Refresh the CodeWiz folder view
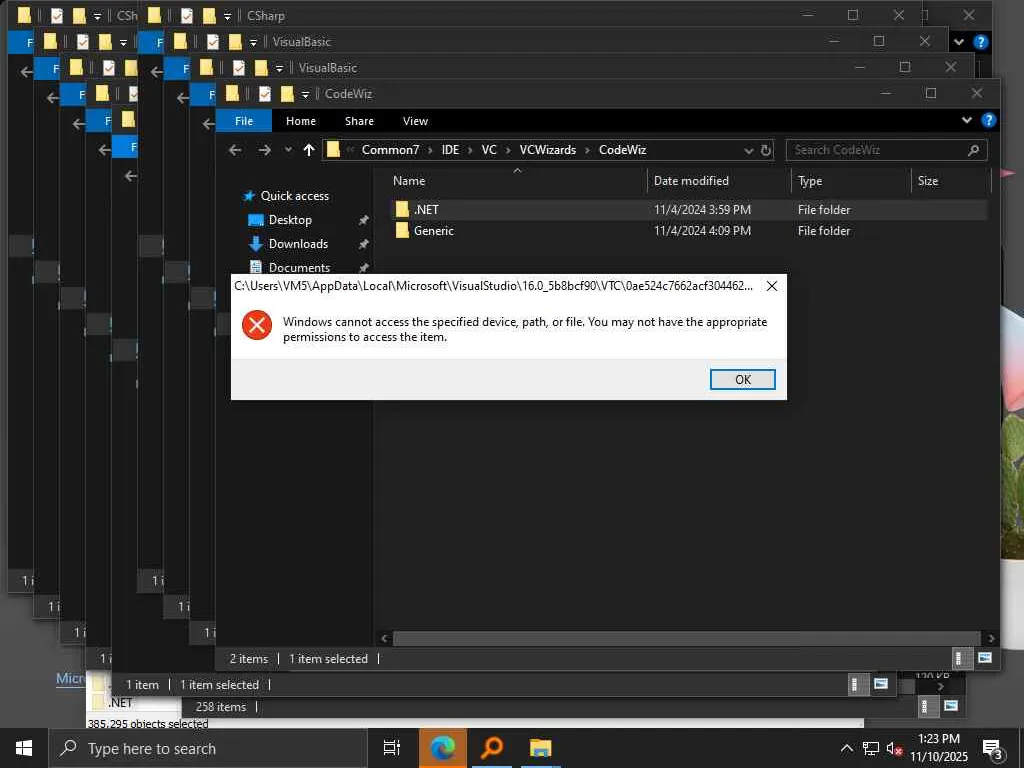This screenshot has width=1024, height=768. (766, 150)
